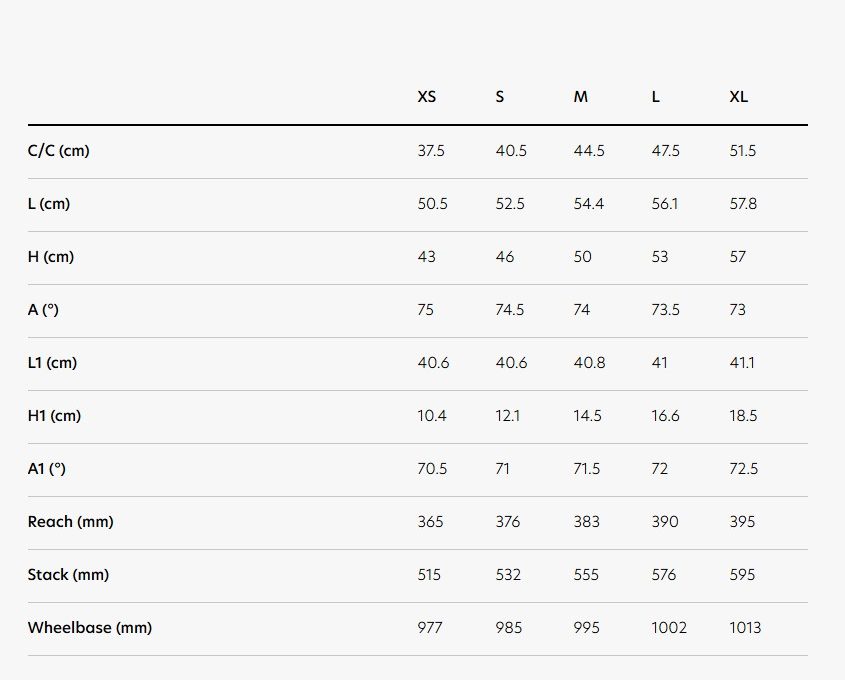The width and height of the screenshot is (845, 680).
Task: Click the XL size column header
Action: coord(739,97)
